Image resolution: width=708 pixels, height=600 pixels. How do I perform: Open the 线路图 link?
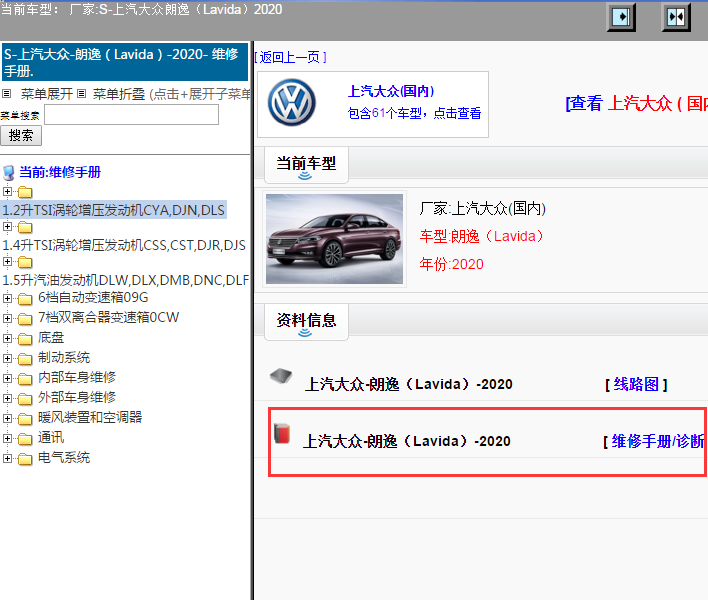click(636, 384)
